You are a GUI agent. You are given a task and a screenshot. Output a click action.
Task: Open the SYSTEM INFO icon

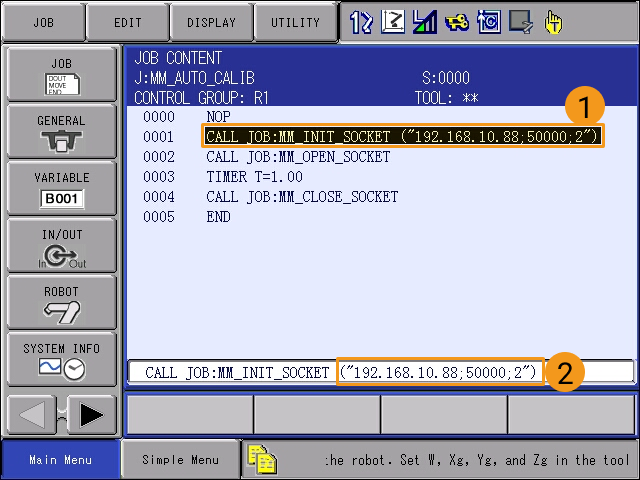pyautogui.click(x=62, y=359)
